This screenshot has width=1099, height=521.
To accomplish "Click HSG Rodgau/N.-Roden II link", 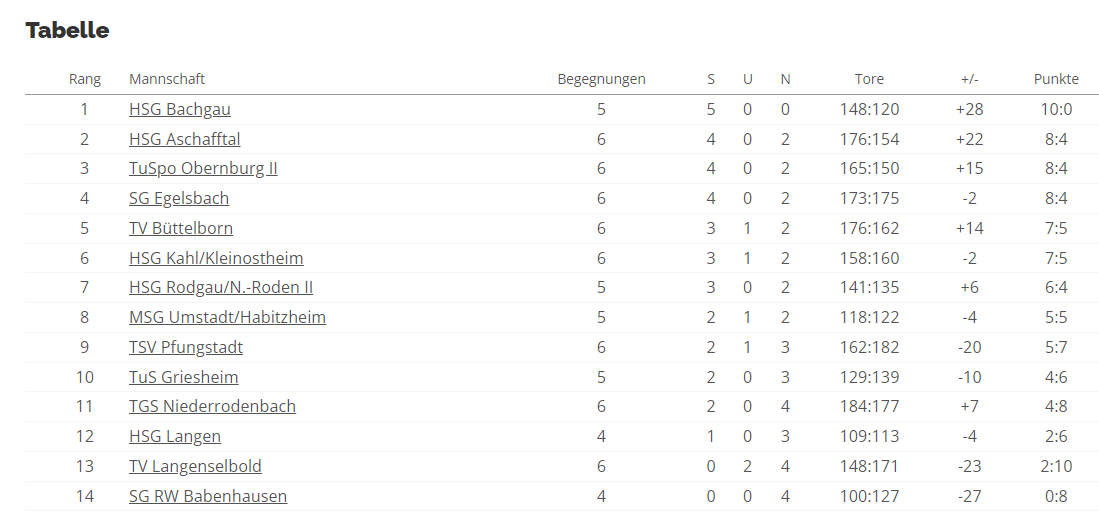I will click(221, 287).
